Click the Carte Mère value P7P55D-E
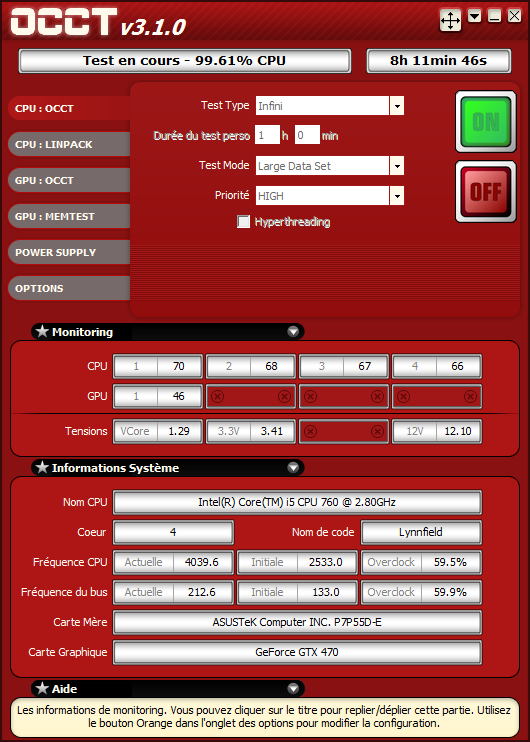The height and width of the screenshot is (742, 530). [x=297, y=622]
